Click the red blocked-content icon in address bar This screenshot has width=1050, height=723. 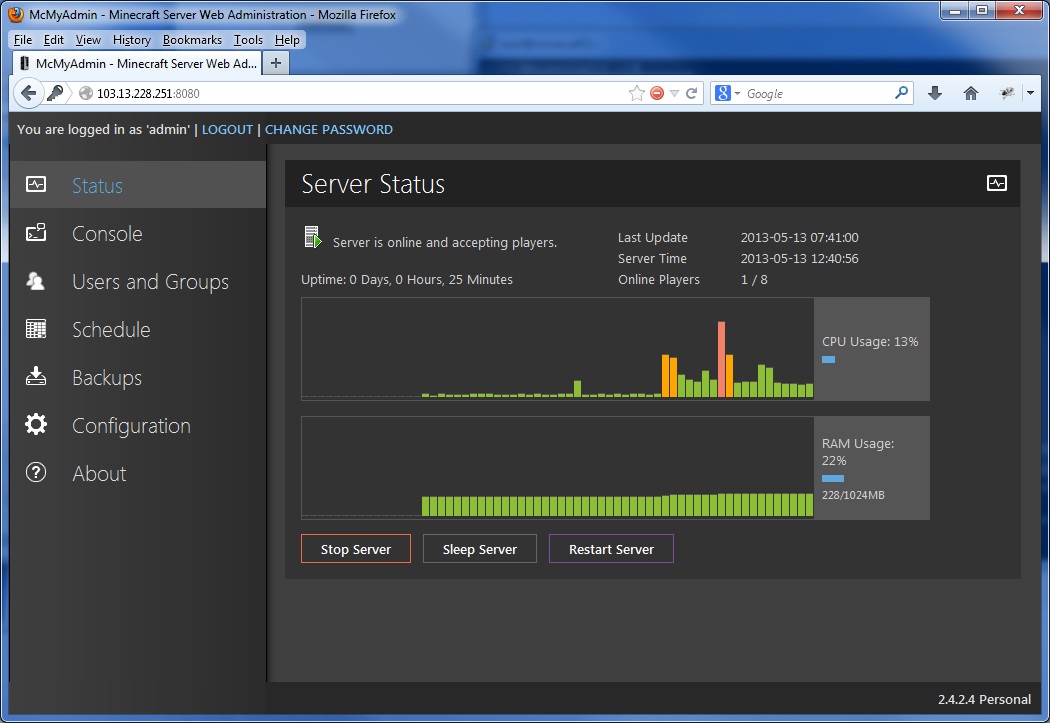coord(657,94)
